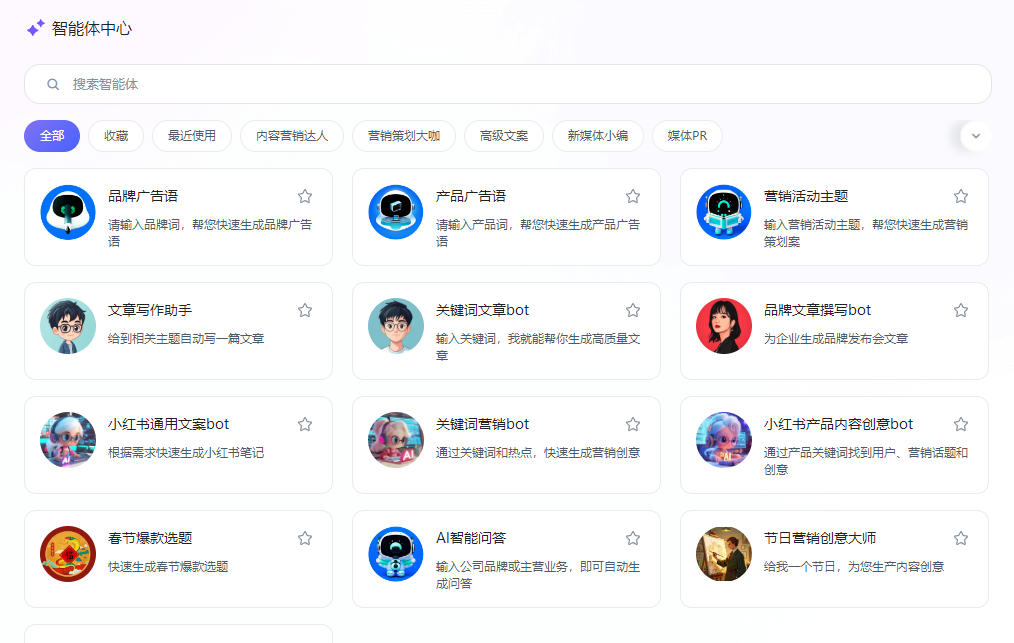Screen dimensions: 1014x643
Task: Star the AI智能问答 agent
Action: (633, 538)
